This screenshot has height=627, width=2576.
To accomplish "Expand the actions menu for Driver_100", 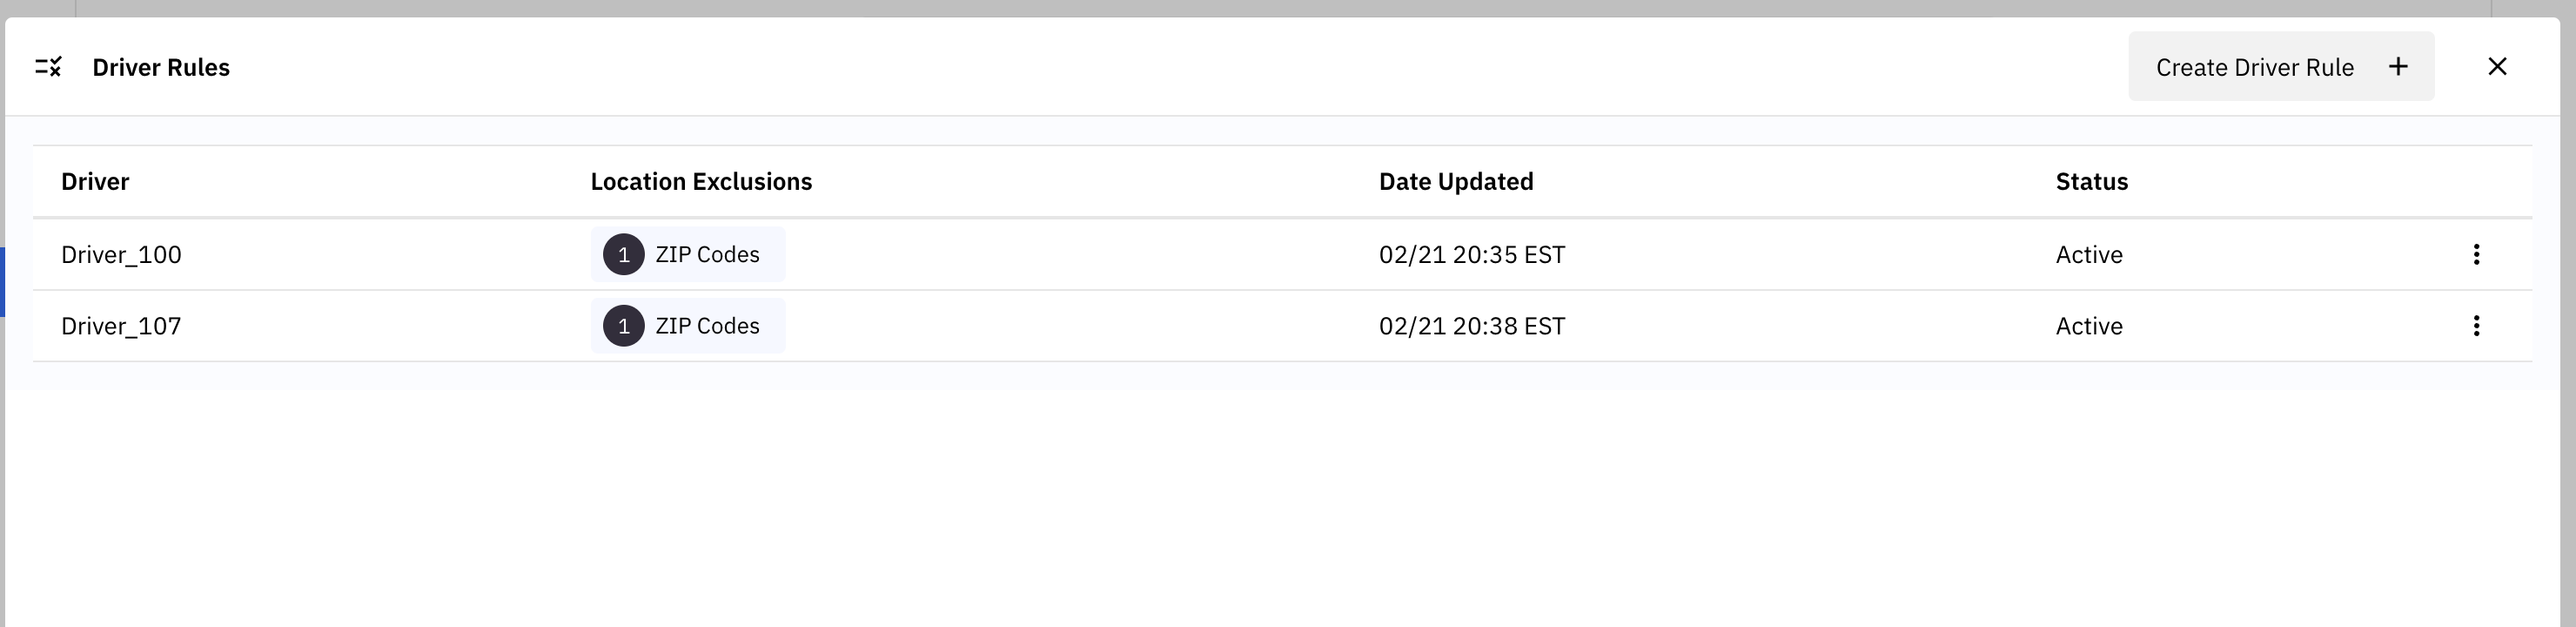I will [x=2477, y=255].
